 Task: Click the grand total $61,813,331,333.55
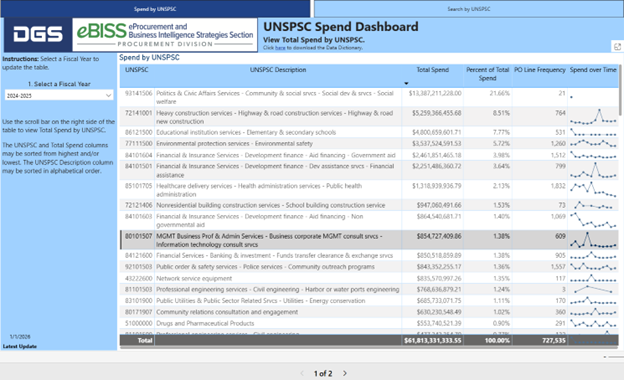(433, 341)
